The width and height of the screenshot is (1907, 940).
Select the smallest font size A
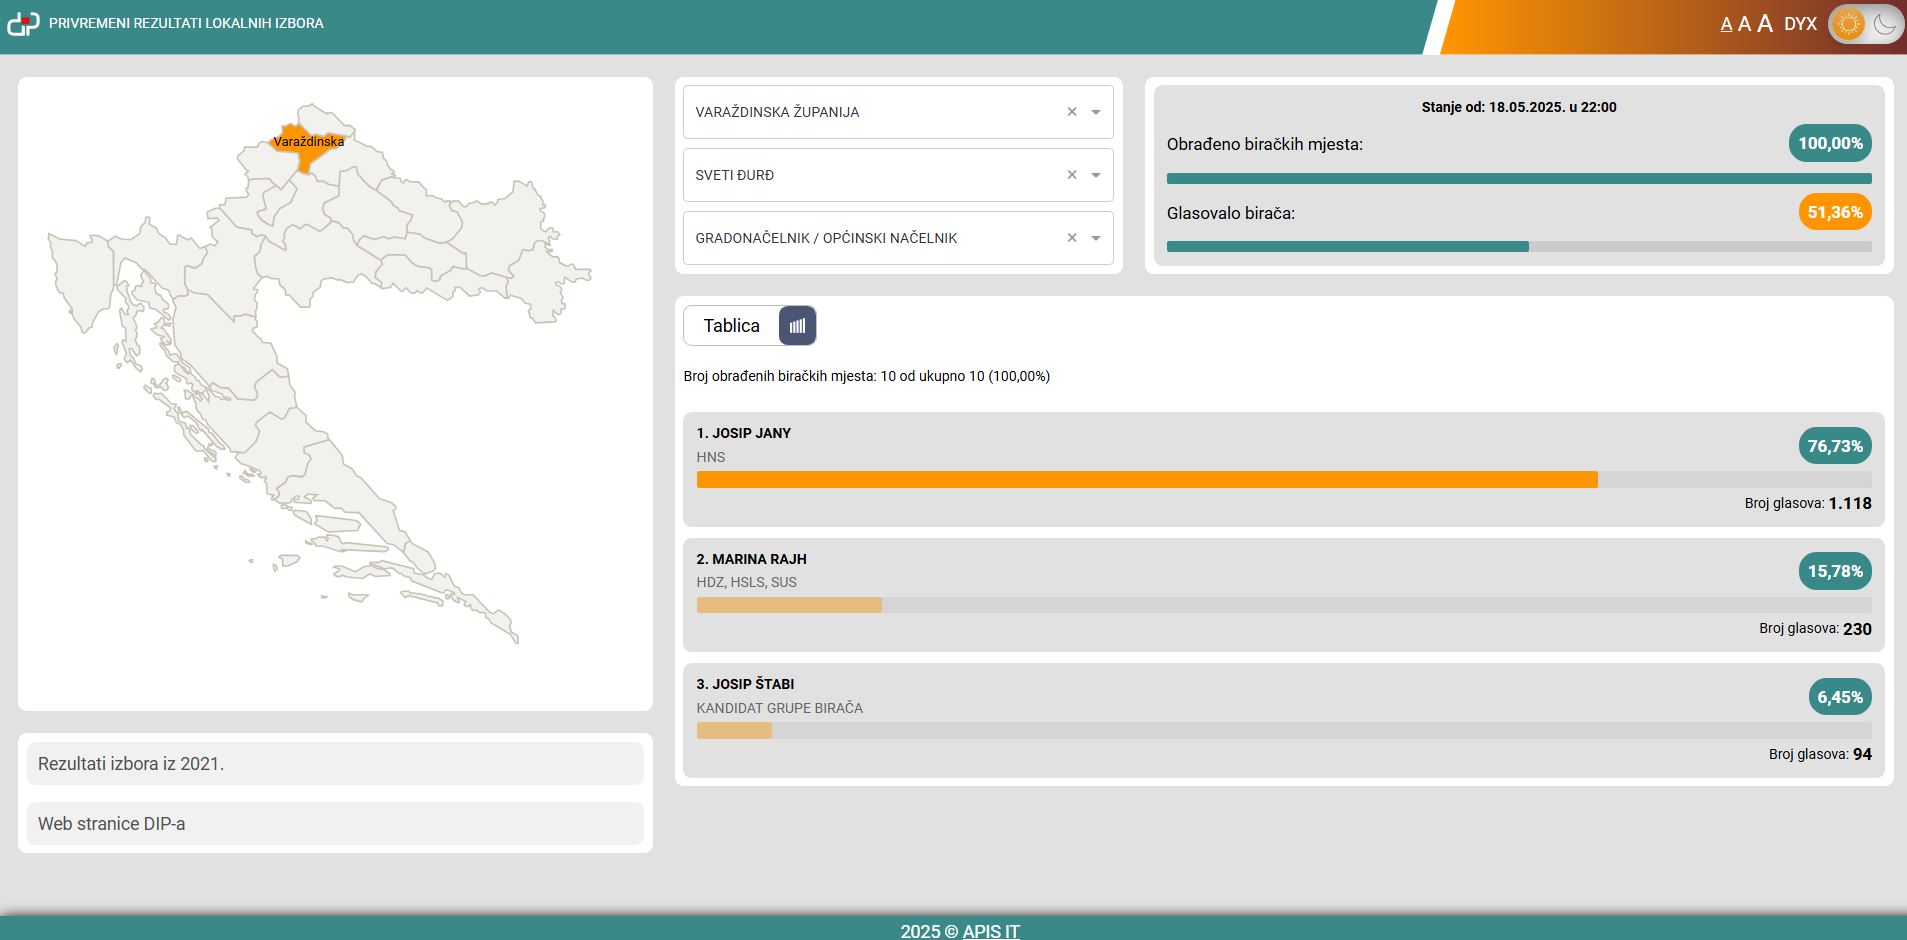tap(1726, 25)
